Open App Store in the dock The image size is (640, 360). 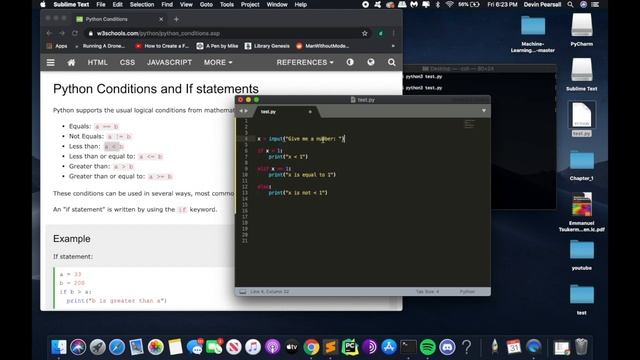click(x=389, y=347)
